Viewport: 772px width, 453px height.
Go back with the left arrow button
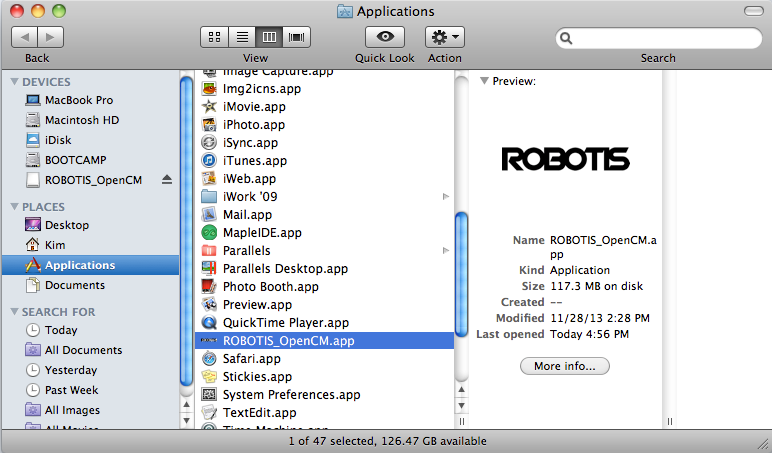pos(25,37)
